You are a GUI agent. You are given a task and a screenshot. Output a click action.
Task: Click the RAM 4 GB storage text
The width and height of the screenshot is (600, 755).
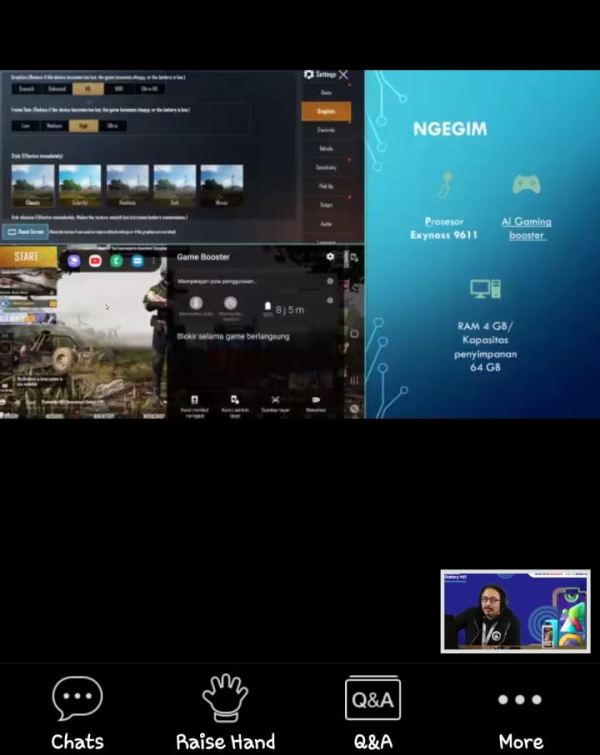click(485, 347)
